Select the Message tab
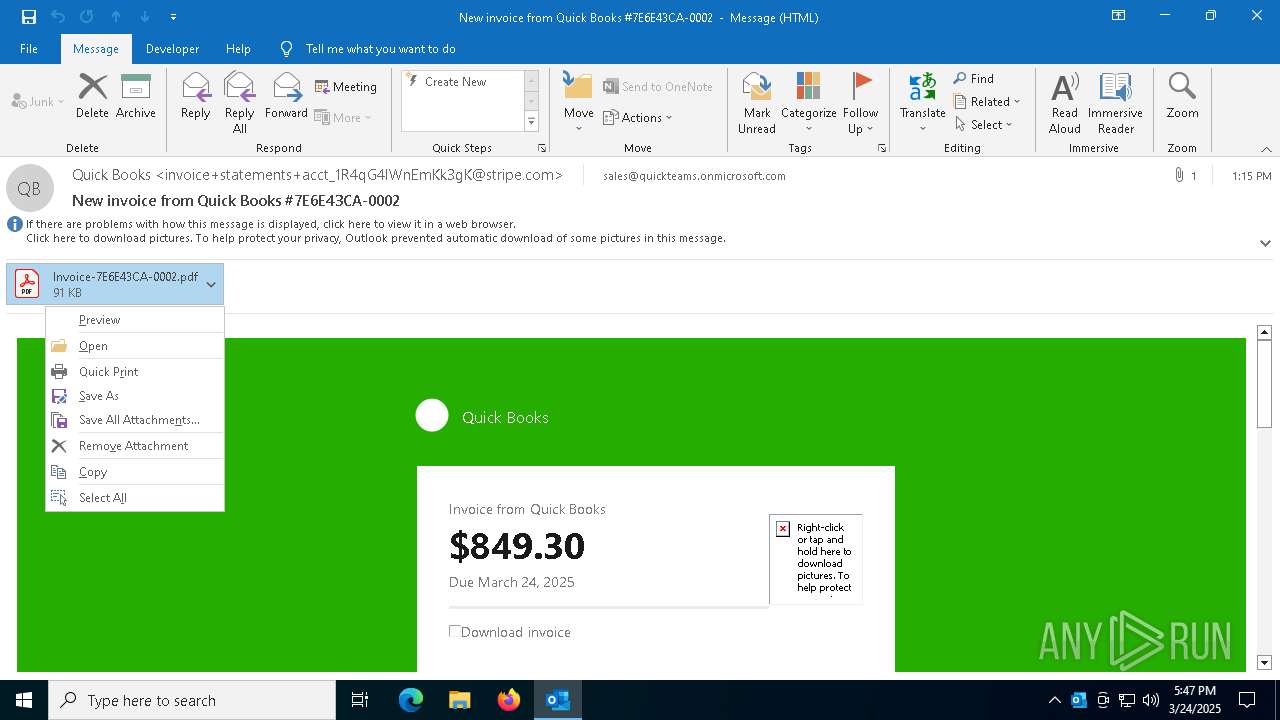The image size is (1280, 720). tap(96, 49)
